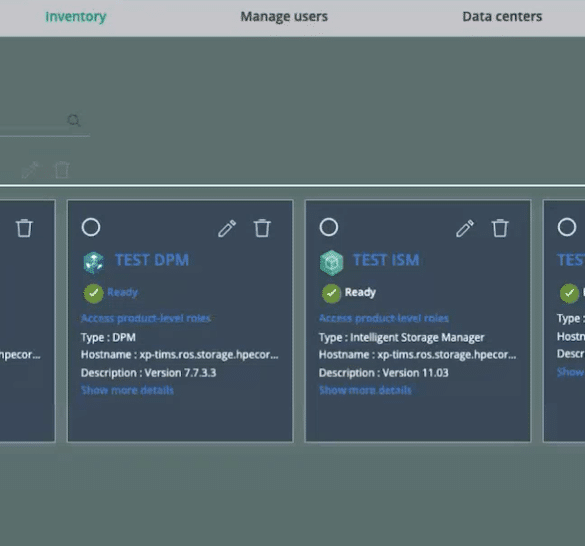Open Access product-level roles for TEST DPM

point(146,318)
